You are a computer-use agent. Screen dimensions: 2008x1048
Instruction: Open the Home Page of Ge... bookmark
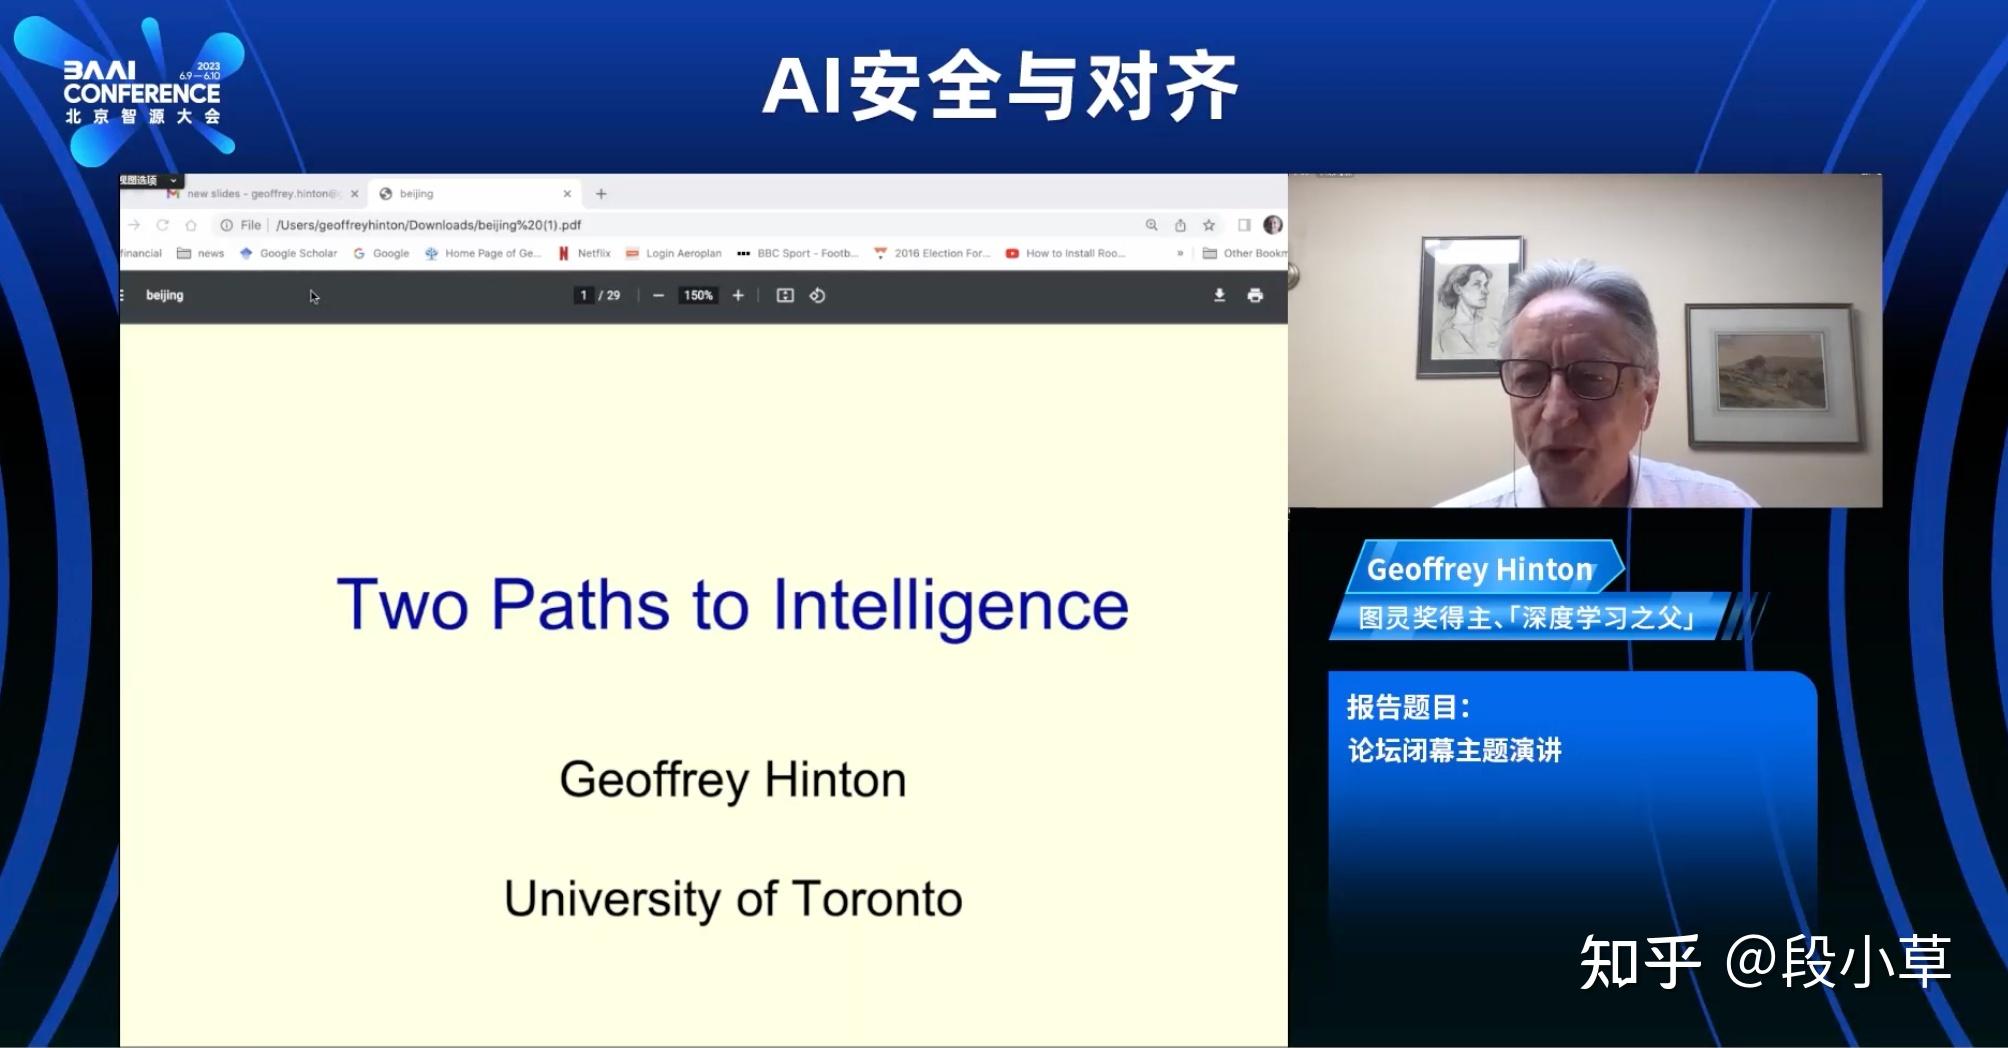pos(483,253)
